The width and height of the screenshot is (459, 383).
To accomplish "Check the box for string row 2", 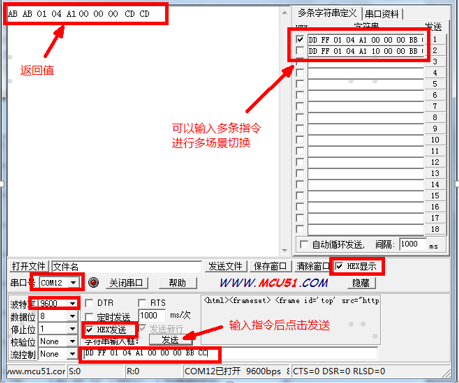I will coord(300,51).
